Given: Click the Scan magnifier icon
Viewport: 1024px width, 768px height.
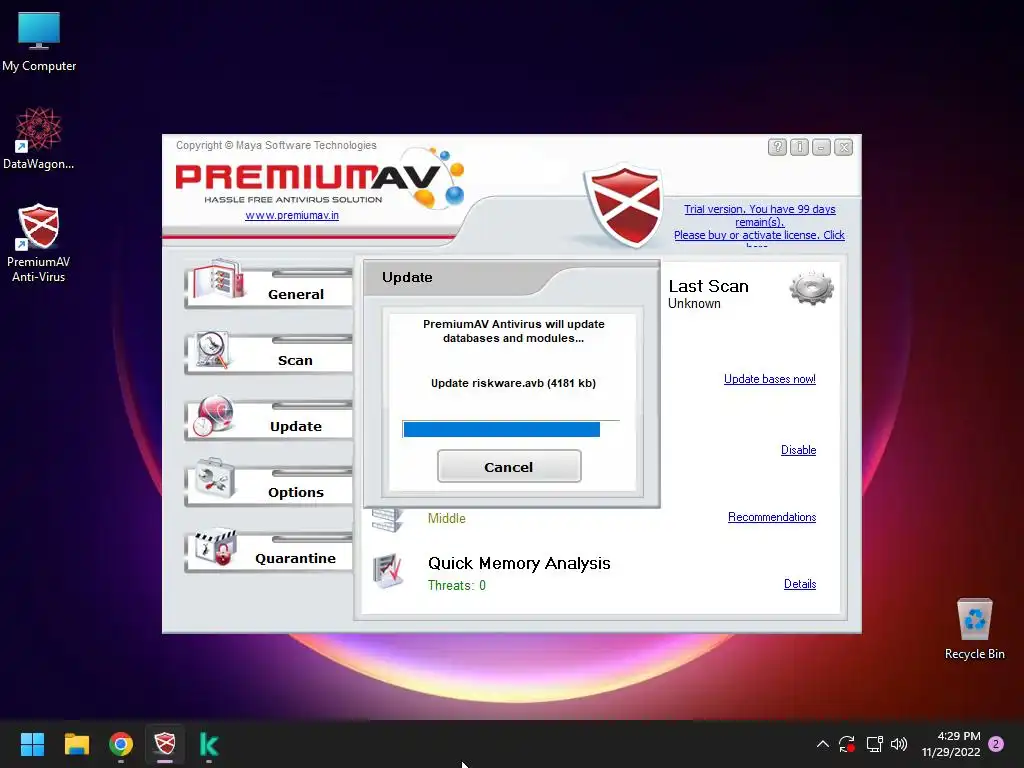Looking at the screenshot, I should (x=214, y=351).
